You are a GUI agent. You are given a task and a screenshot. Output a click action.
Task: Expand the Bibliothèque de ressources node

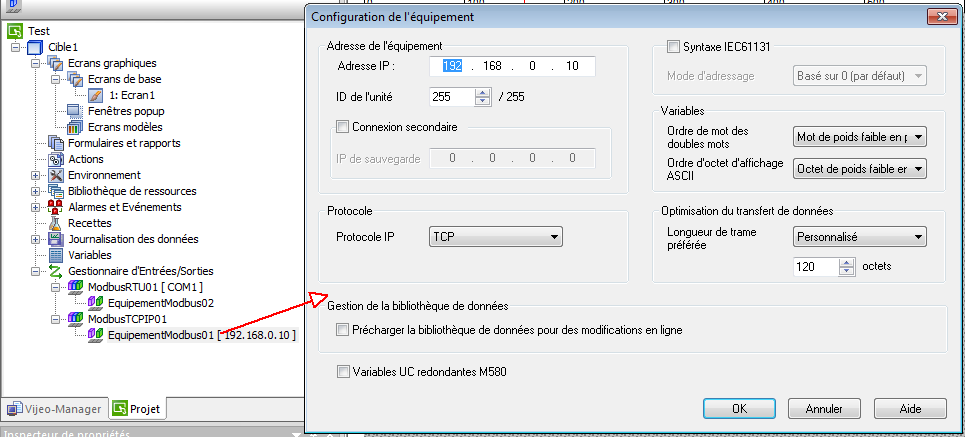(x=35, y=191)
